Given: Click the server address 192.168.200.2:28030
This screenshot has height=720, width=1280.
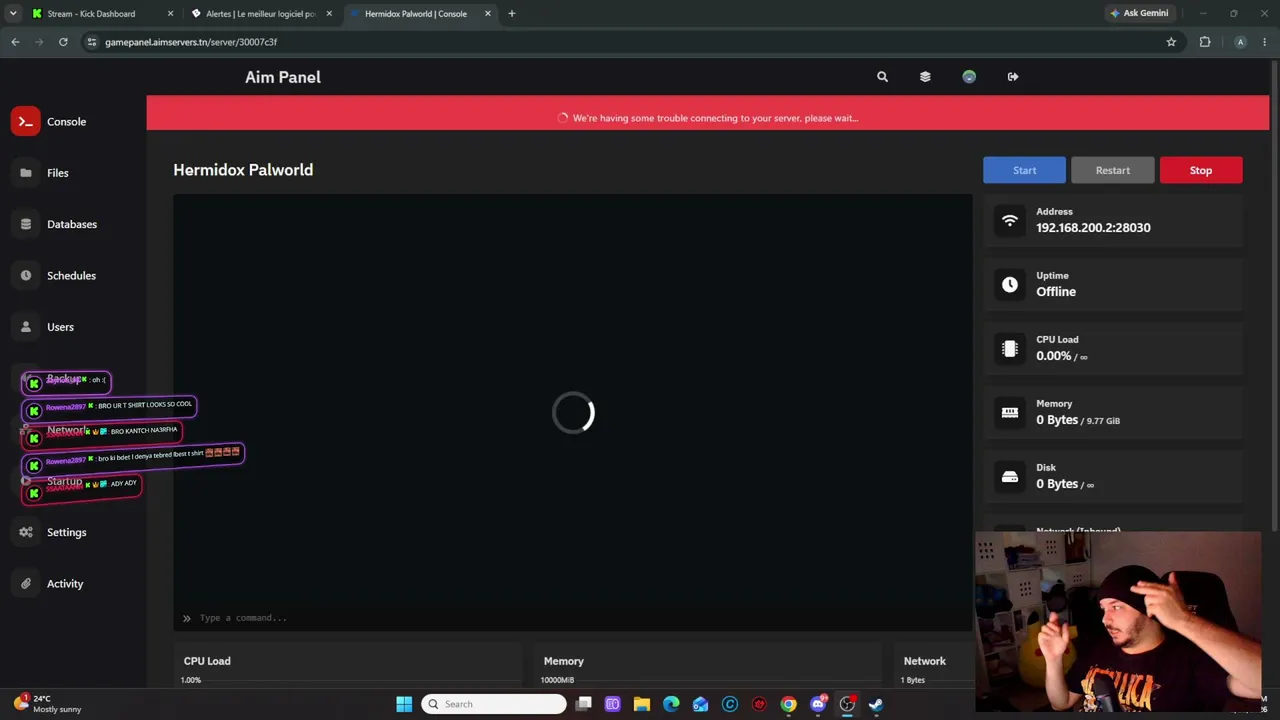Looking at the screenshot, I should click(x=1093, y=228).
